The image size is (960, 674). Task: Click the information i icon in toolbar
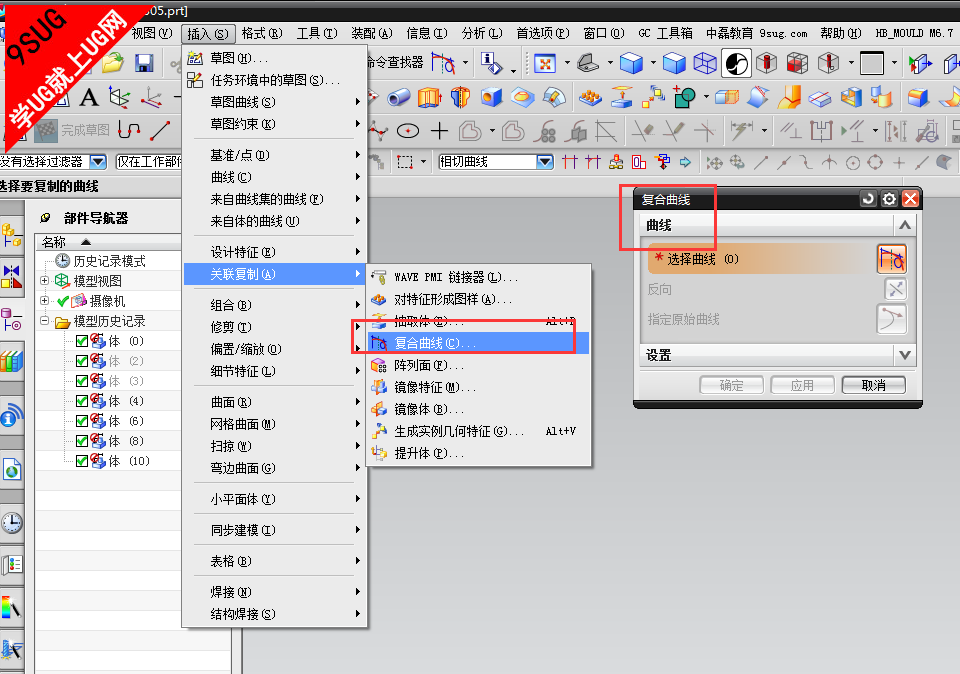tap(491, 63)
